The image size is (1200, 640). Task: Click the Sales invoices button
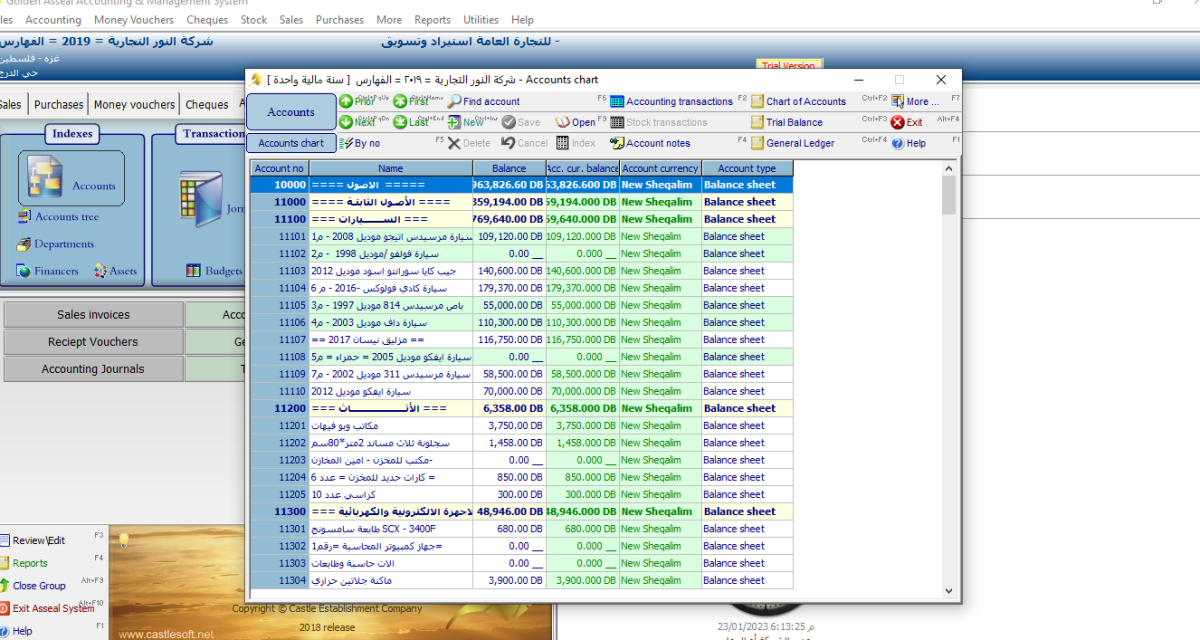click(x=93, y=315)
